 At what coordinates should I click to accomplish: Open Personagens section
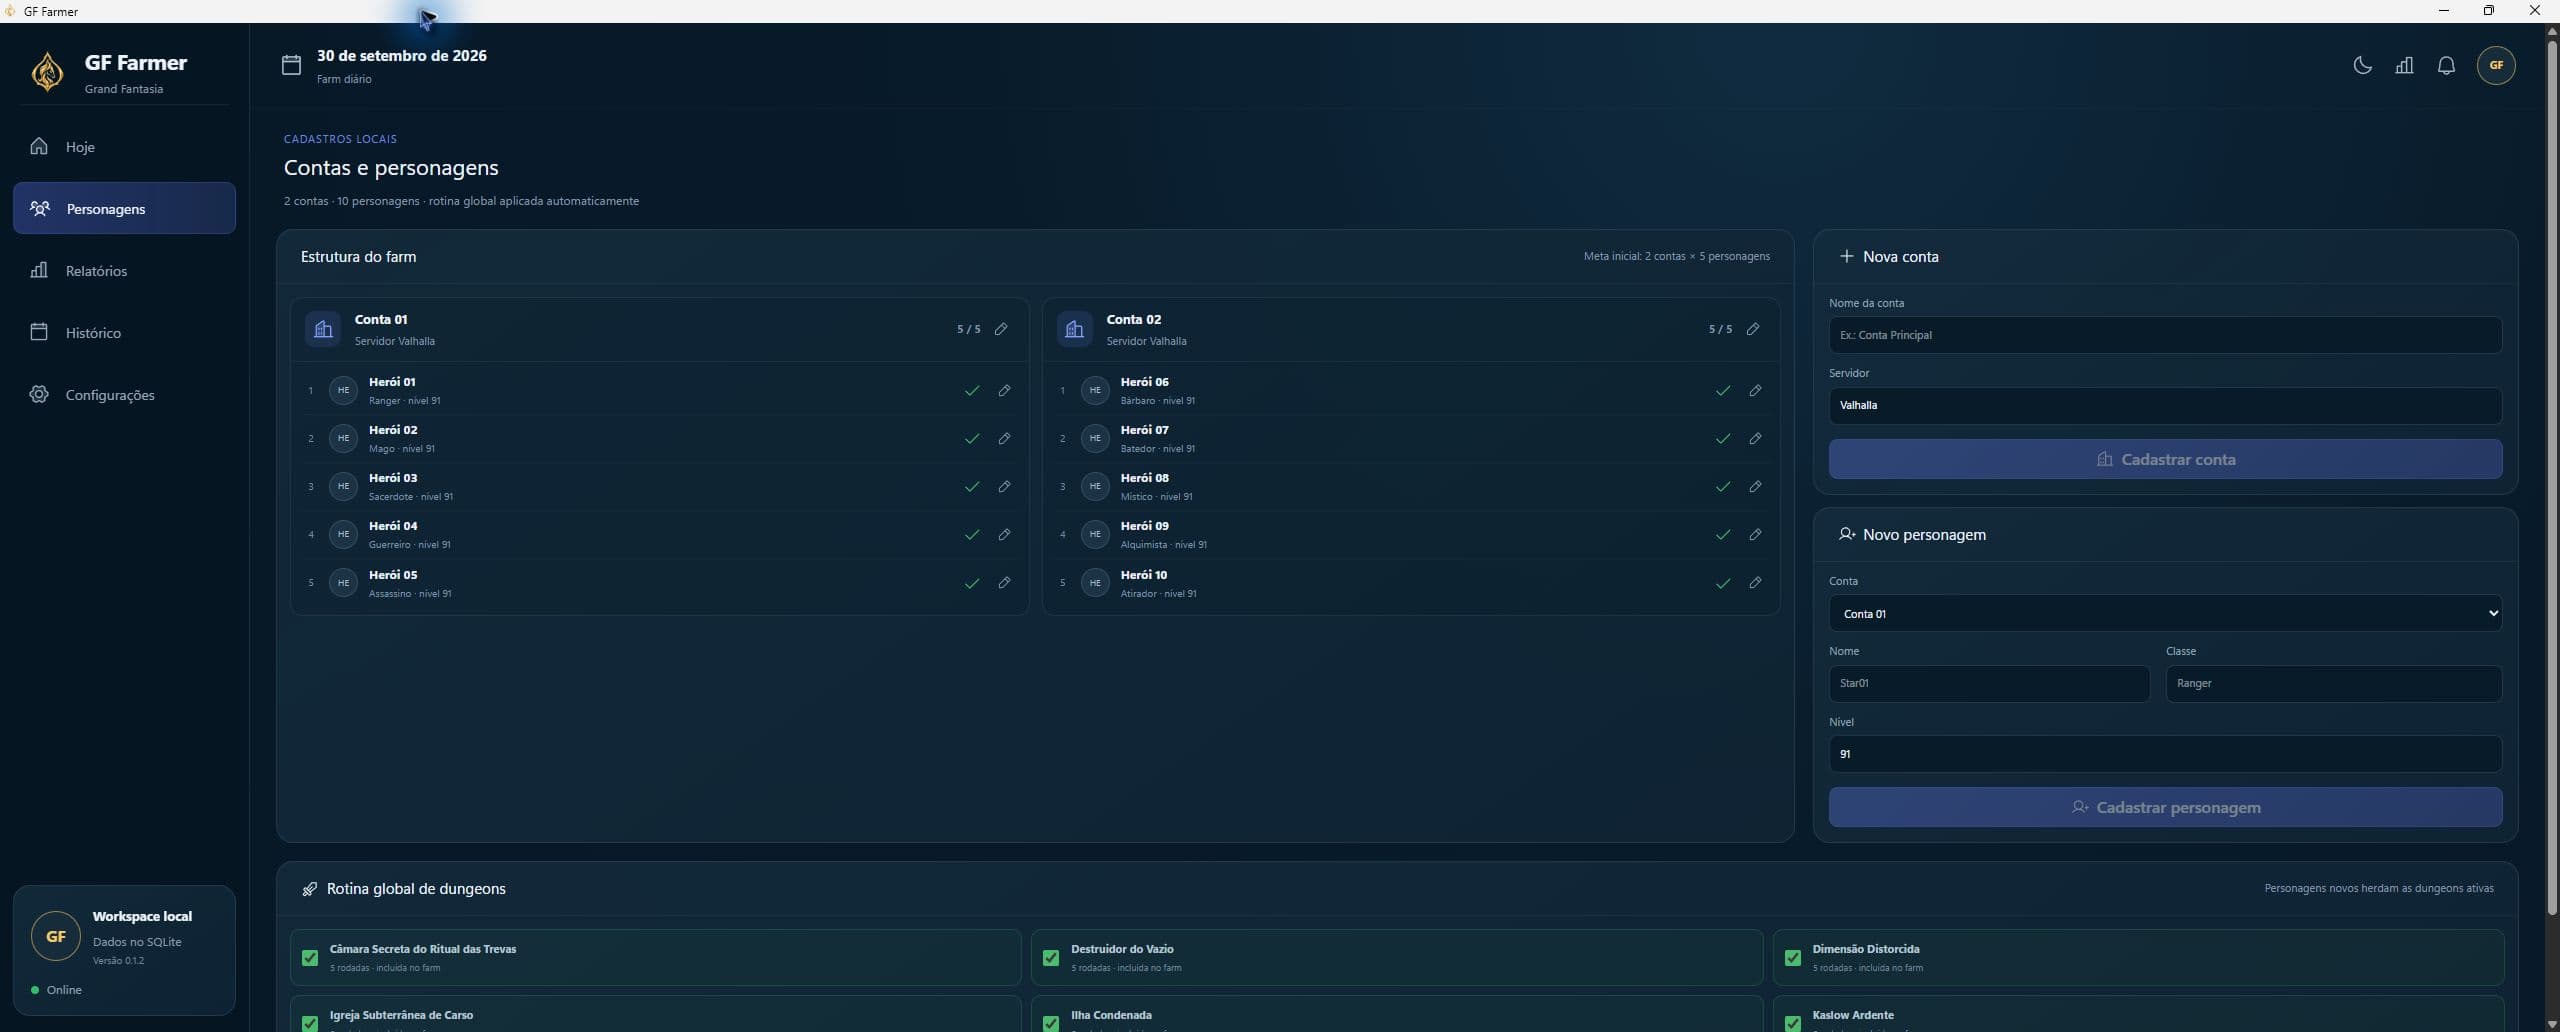[x=124, y=208]
